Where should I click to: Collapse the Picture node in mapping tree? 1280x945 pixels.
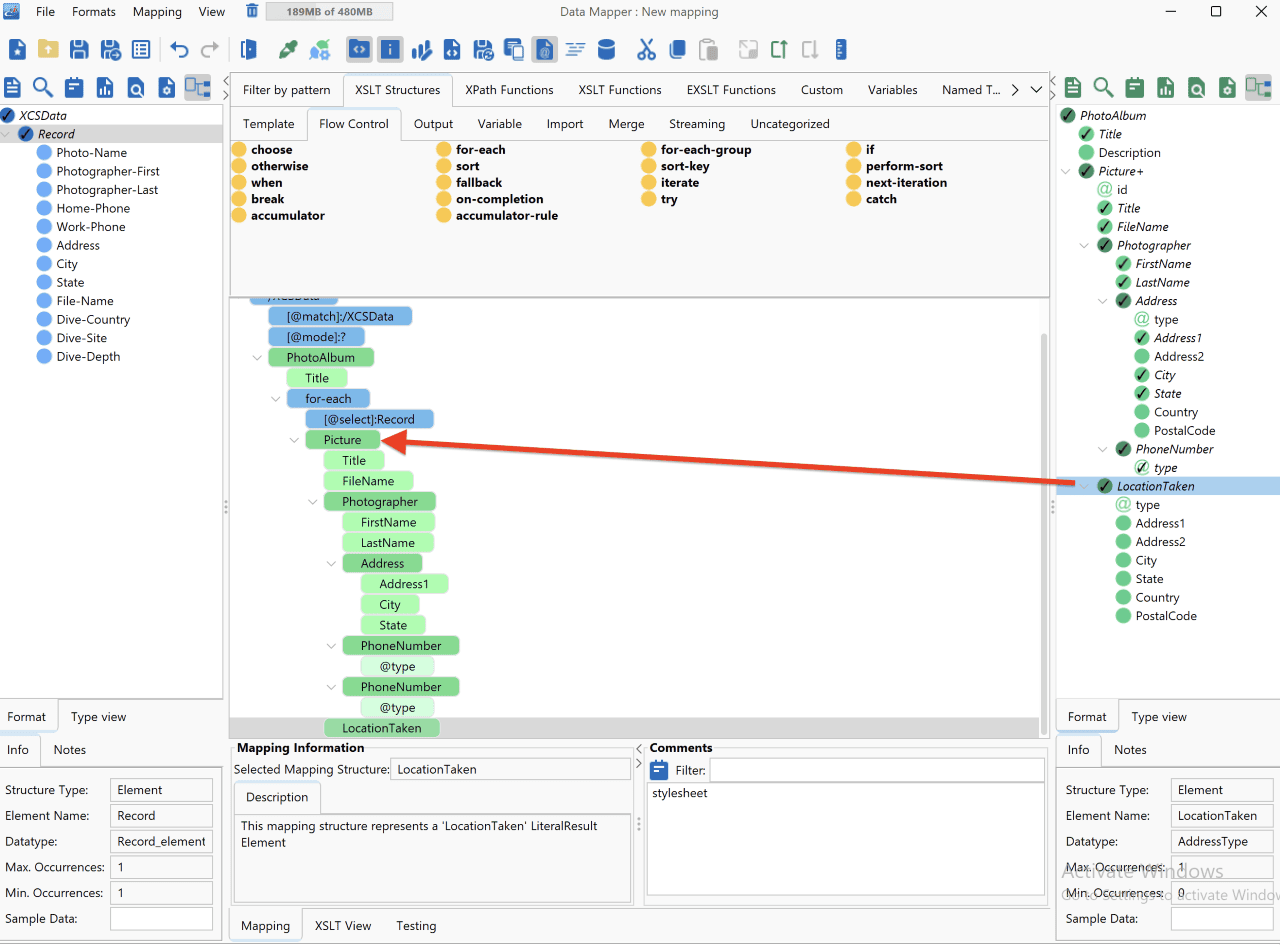295,440
